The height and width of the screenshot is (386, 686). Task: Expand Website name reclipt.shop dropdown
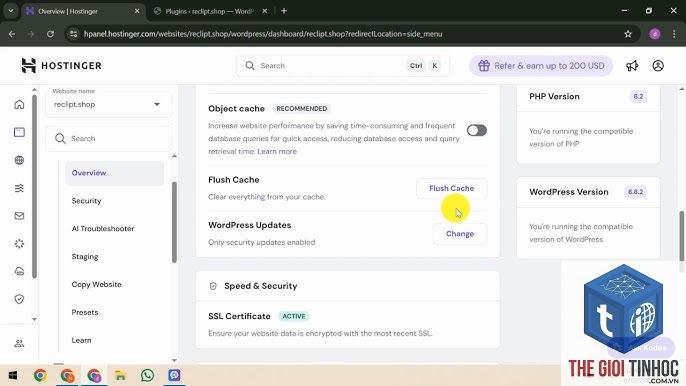tap(108, 104)
